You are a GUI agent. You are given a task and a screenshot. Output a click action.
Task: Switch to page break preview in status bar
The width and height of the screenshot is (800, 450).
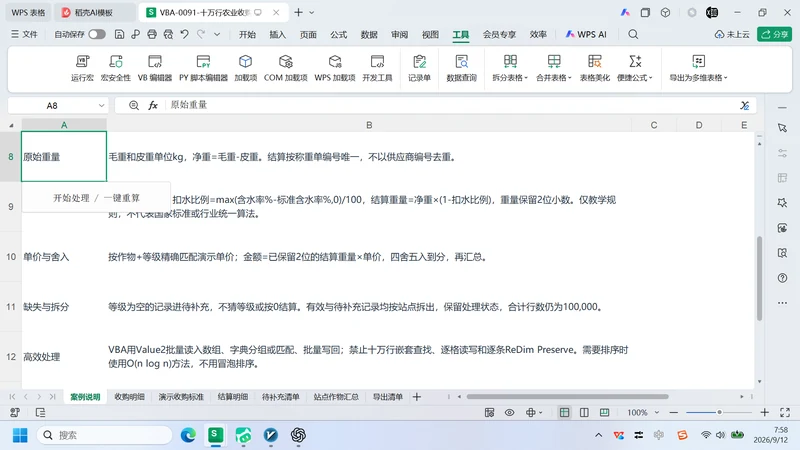coord(604,412)
